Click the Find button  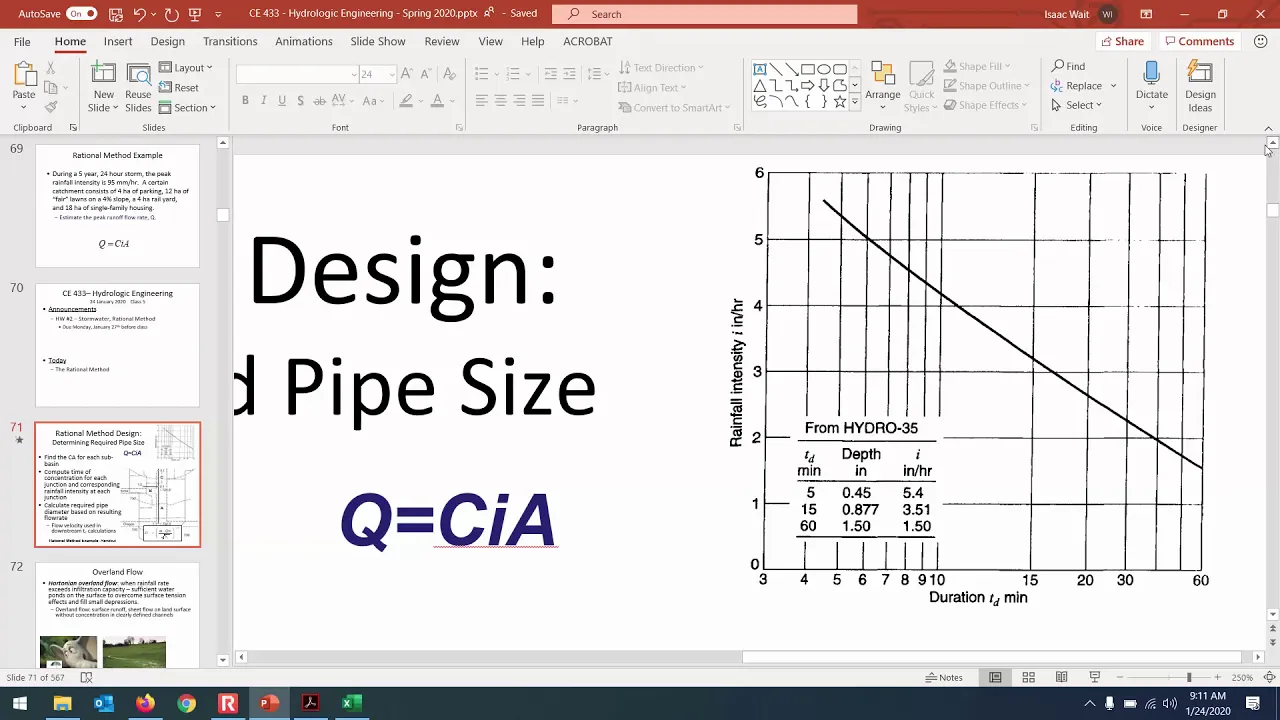click(1068, 66)
